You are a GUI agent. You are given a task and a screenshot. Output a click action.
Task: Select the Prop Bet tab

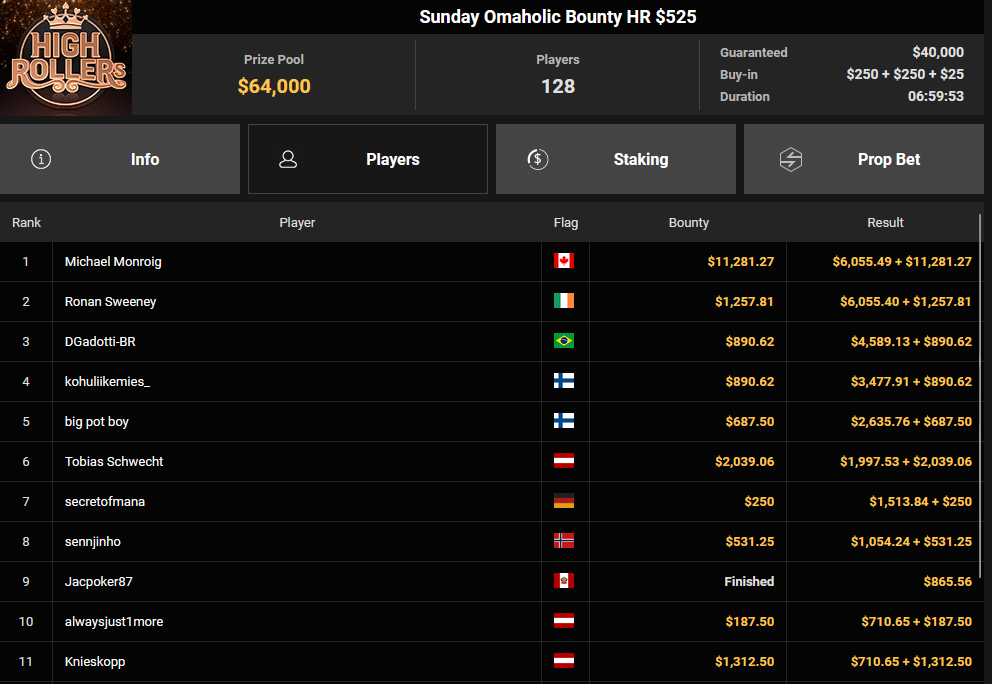click(x=864, y=159)
